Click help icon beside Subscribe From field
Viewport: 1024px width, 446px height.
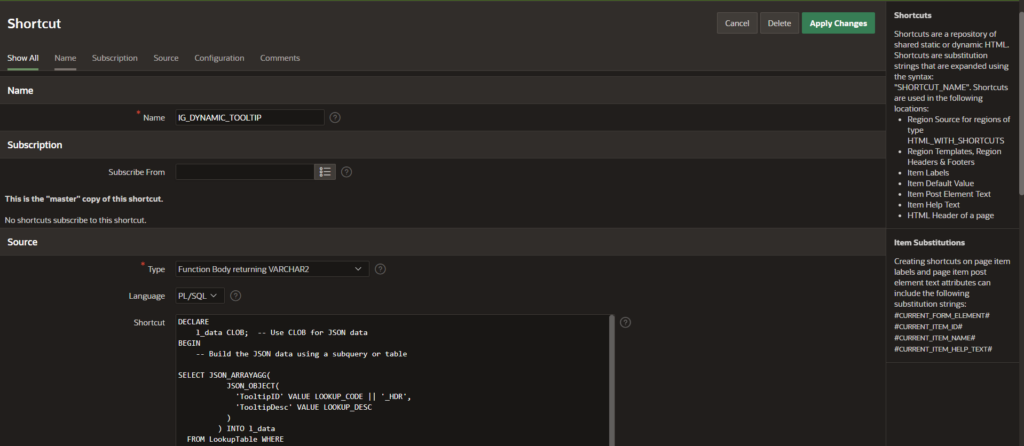point(346,172)
